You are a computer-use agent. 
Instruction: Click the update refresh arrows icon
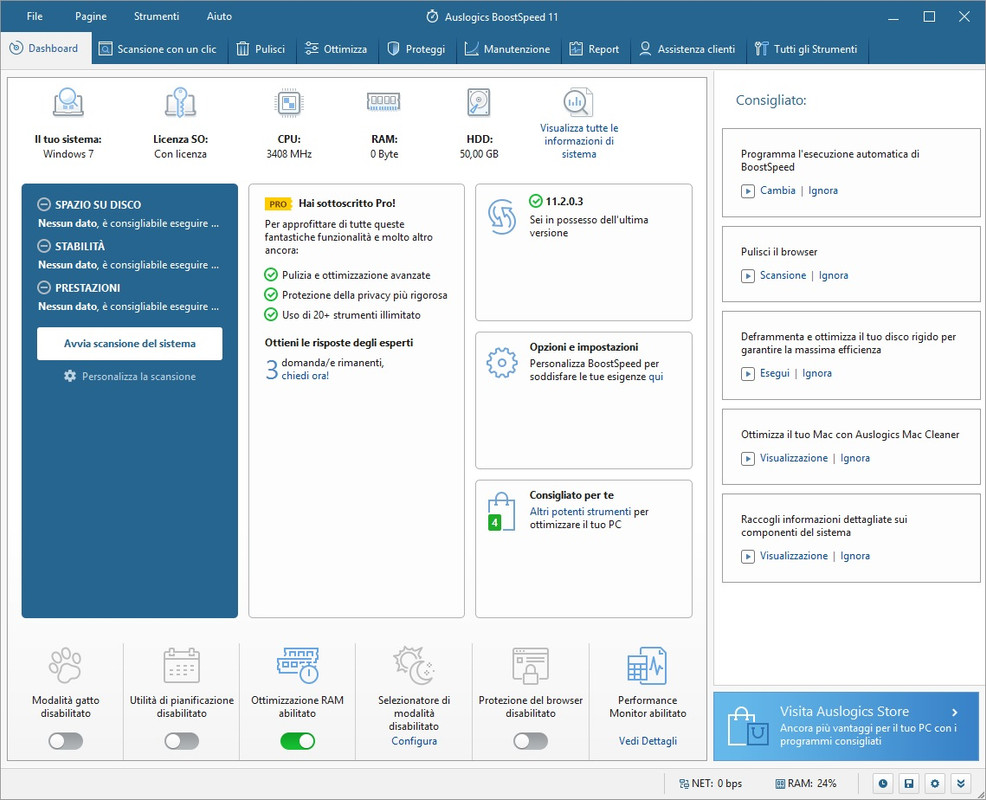pyautogui.click(x=502, y=216)
